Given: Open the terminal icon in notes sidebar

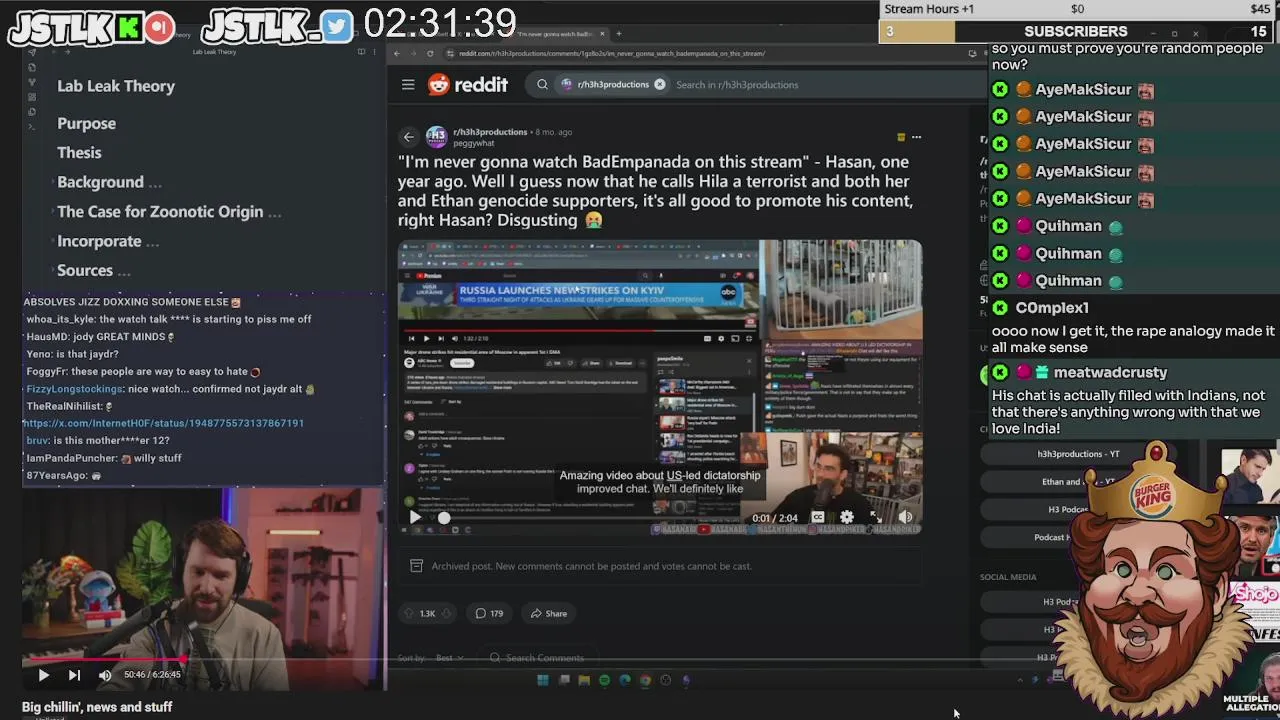Looking at the screenshot, I should 32,126.
